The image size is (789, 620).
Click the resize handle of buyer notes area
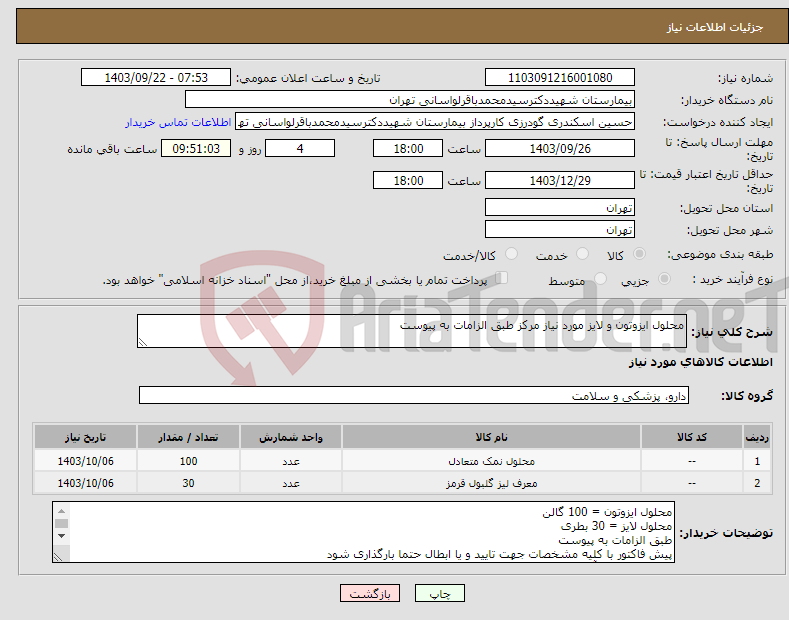coord(58,557)
